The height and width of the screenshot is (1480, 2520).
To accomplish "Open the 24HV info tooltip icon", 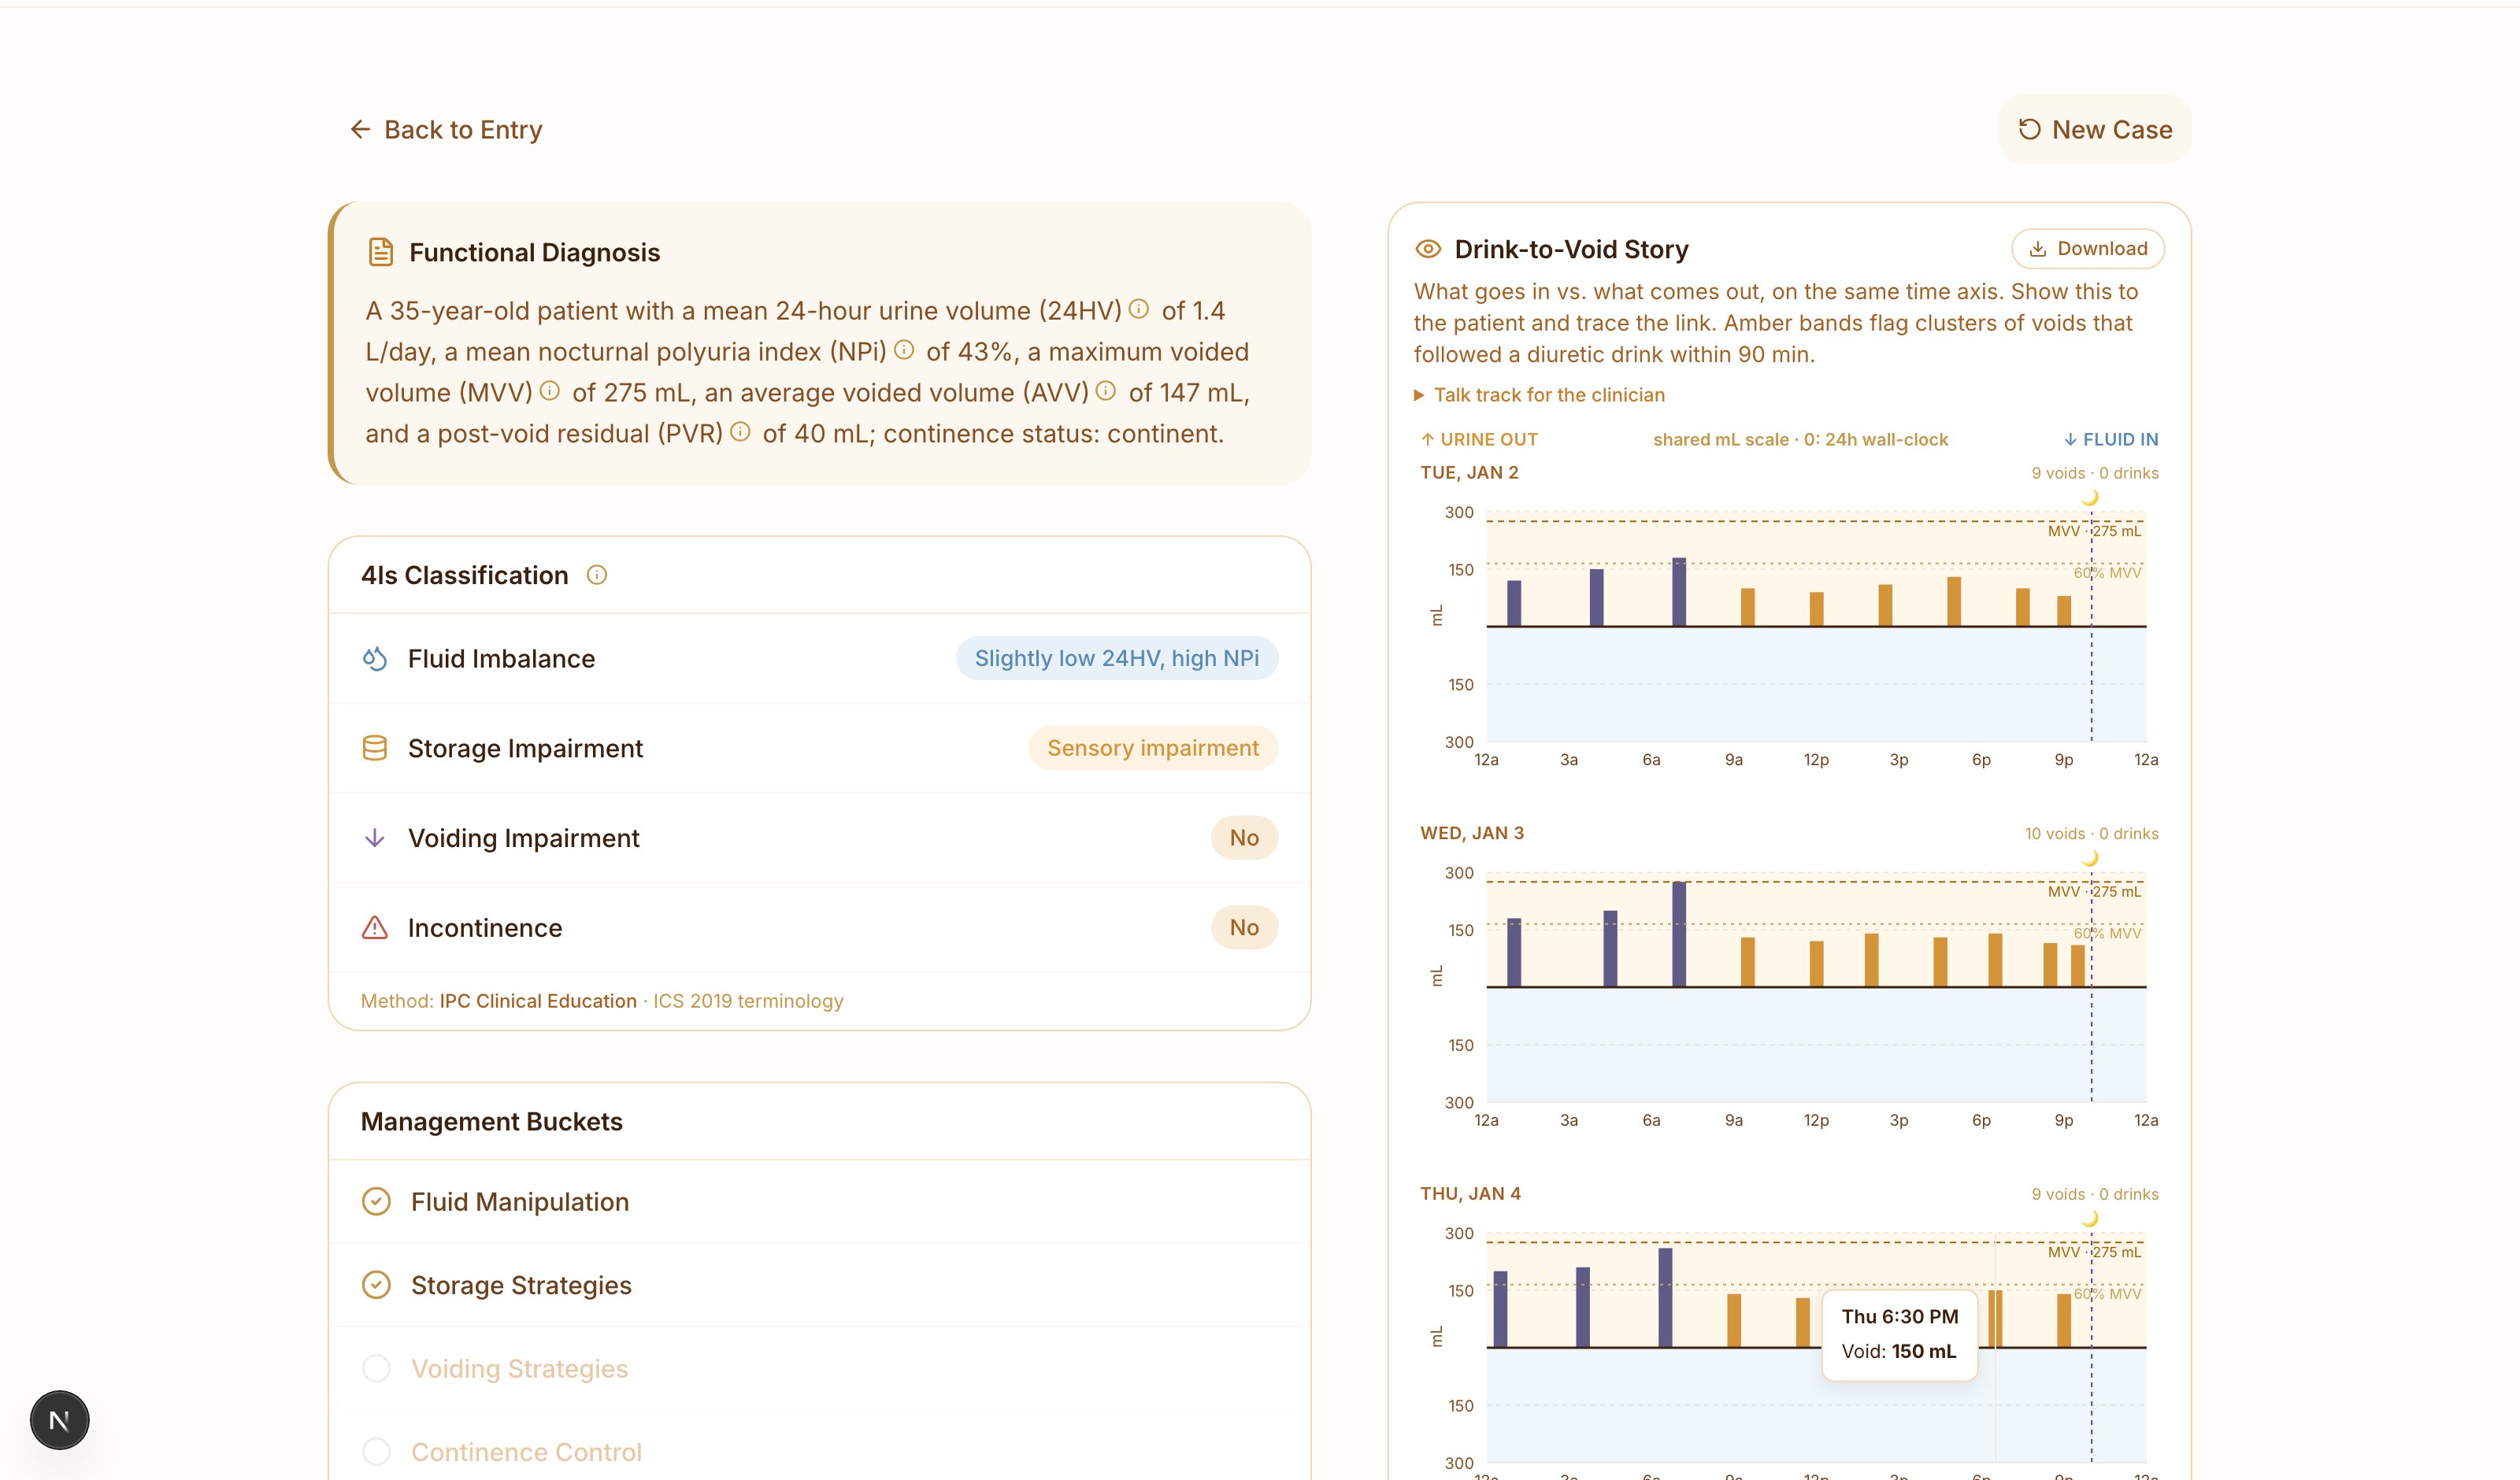I will [1139, 309].
